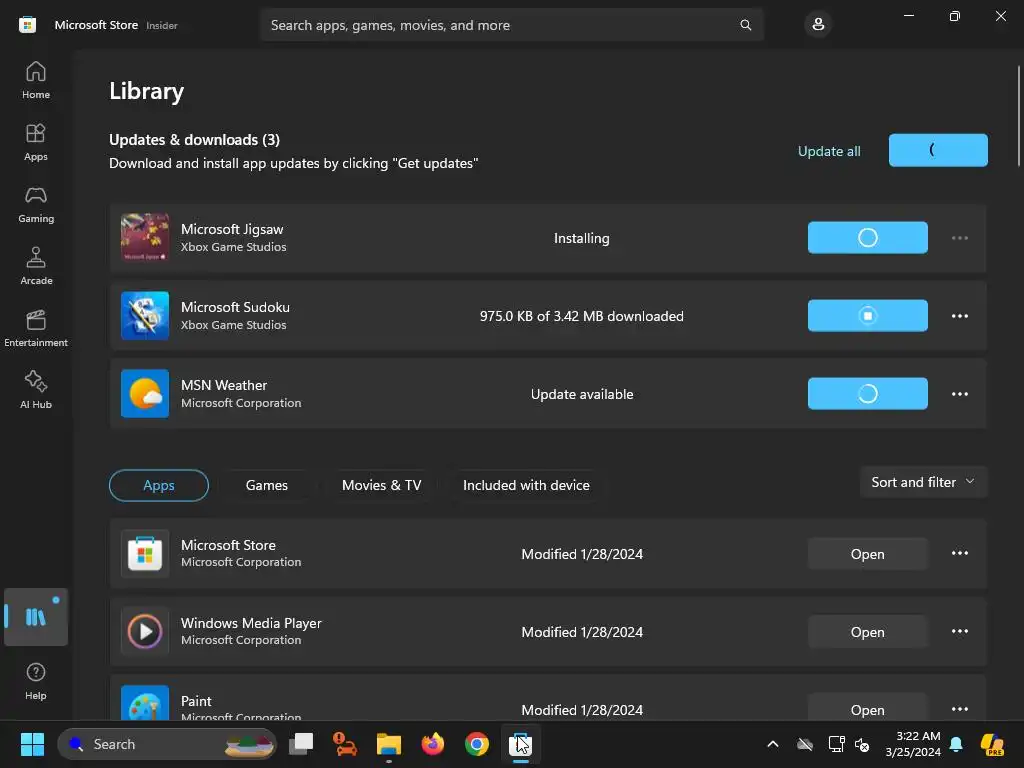Open more options for Microsoft Store row
Viewport: 1024px width, 768px height.
coord(959,553)
